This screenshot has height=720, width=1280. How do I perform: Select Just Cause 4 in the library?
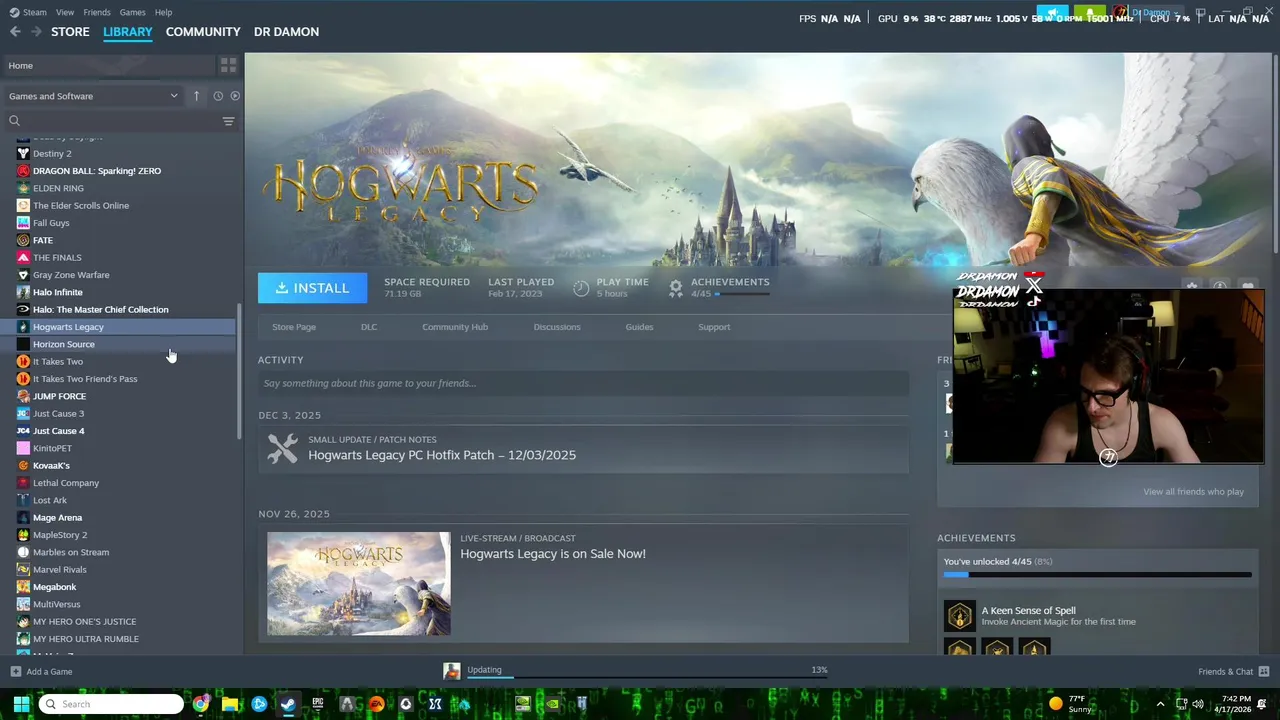coord(59,431)
